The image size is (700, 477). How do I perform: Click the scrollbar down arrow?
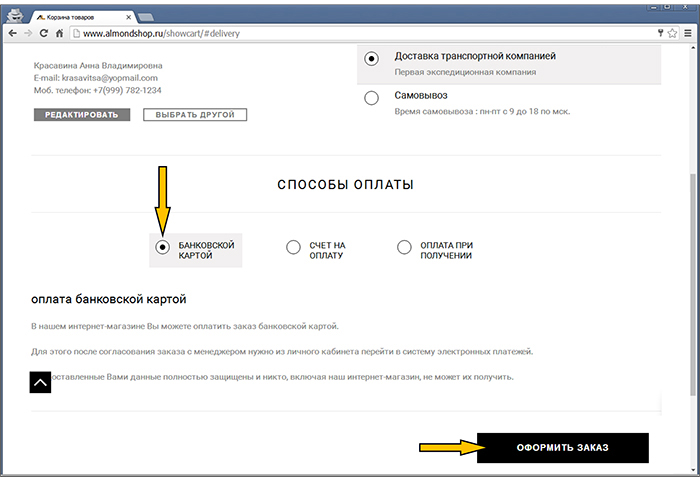[693, 470]
